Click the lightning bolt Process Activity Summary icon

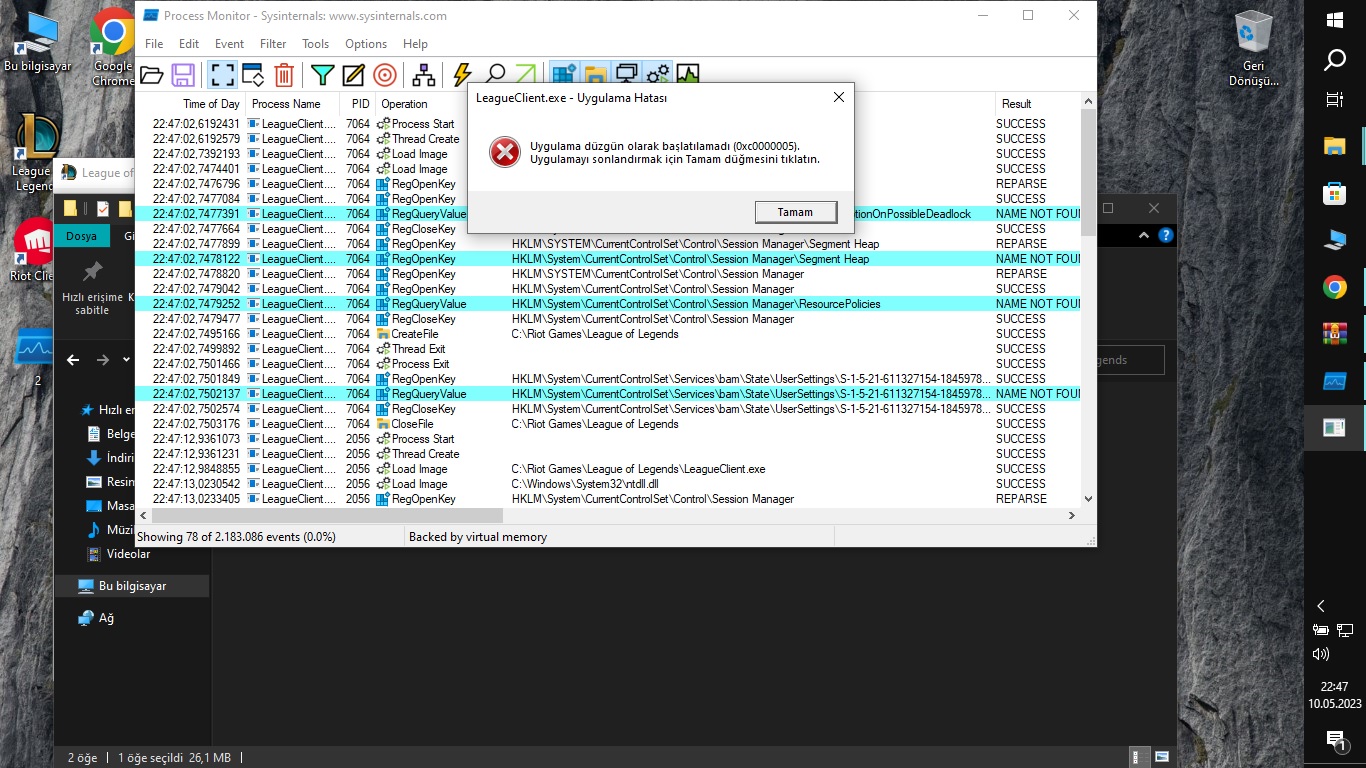coord(462,75)
